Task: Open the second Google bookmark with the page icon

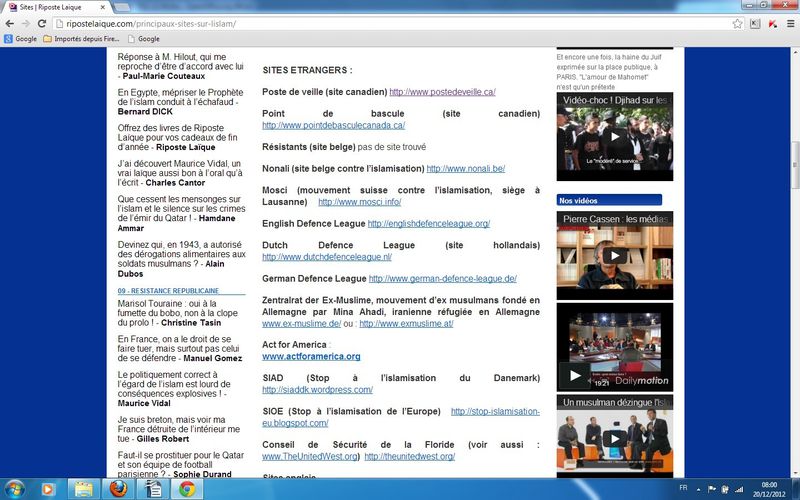Action: click(x=143, y=39)
